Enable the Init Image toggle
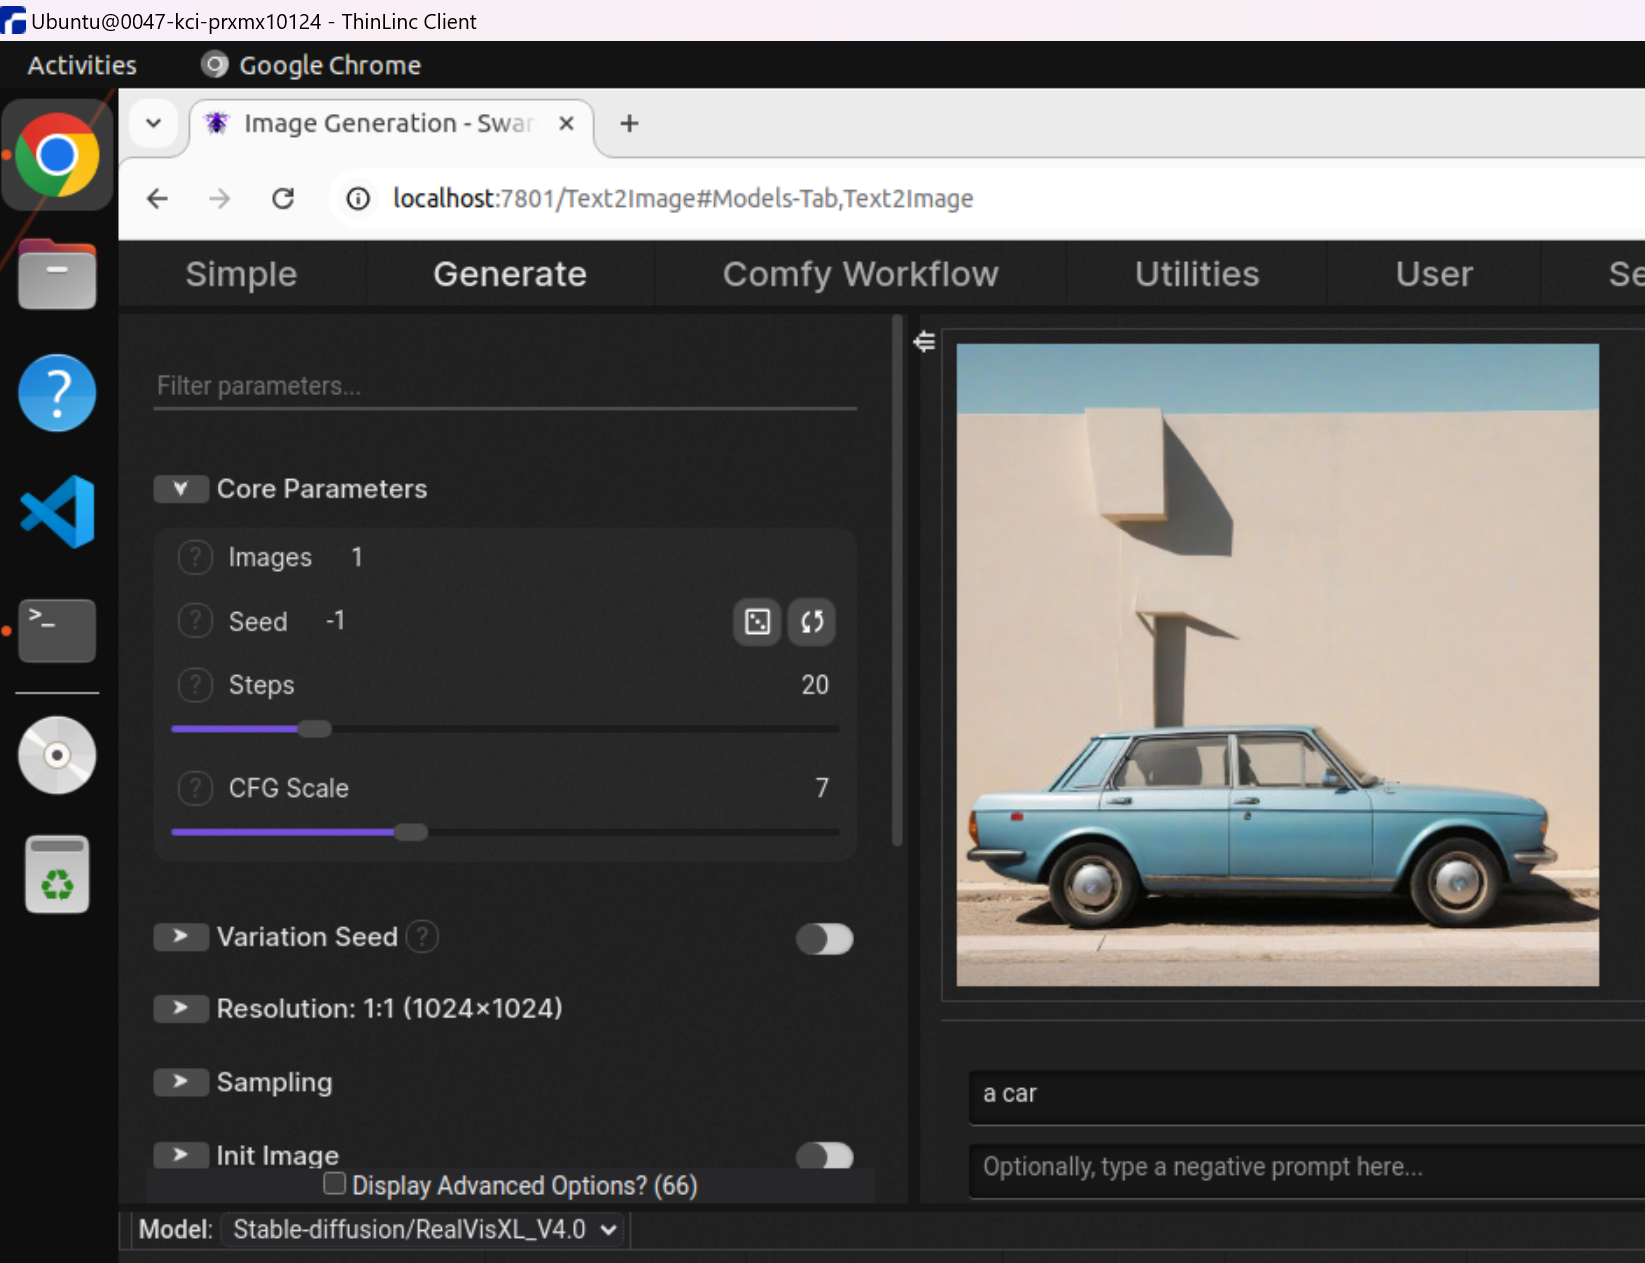Image resolution: width=1645 pixels, height=1263 pixels. pyautogui.click(x=824, y=1155)
